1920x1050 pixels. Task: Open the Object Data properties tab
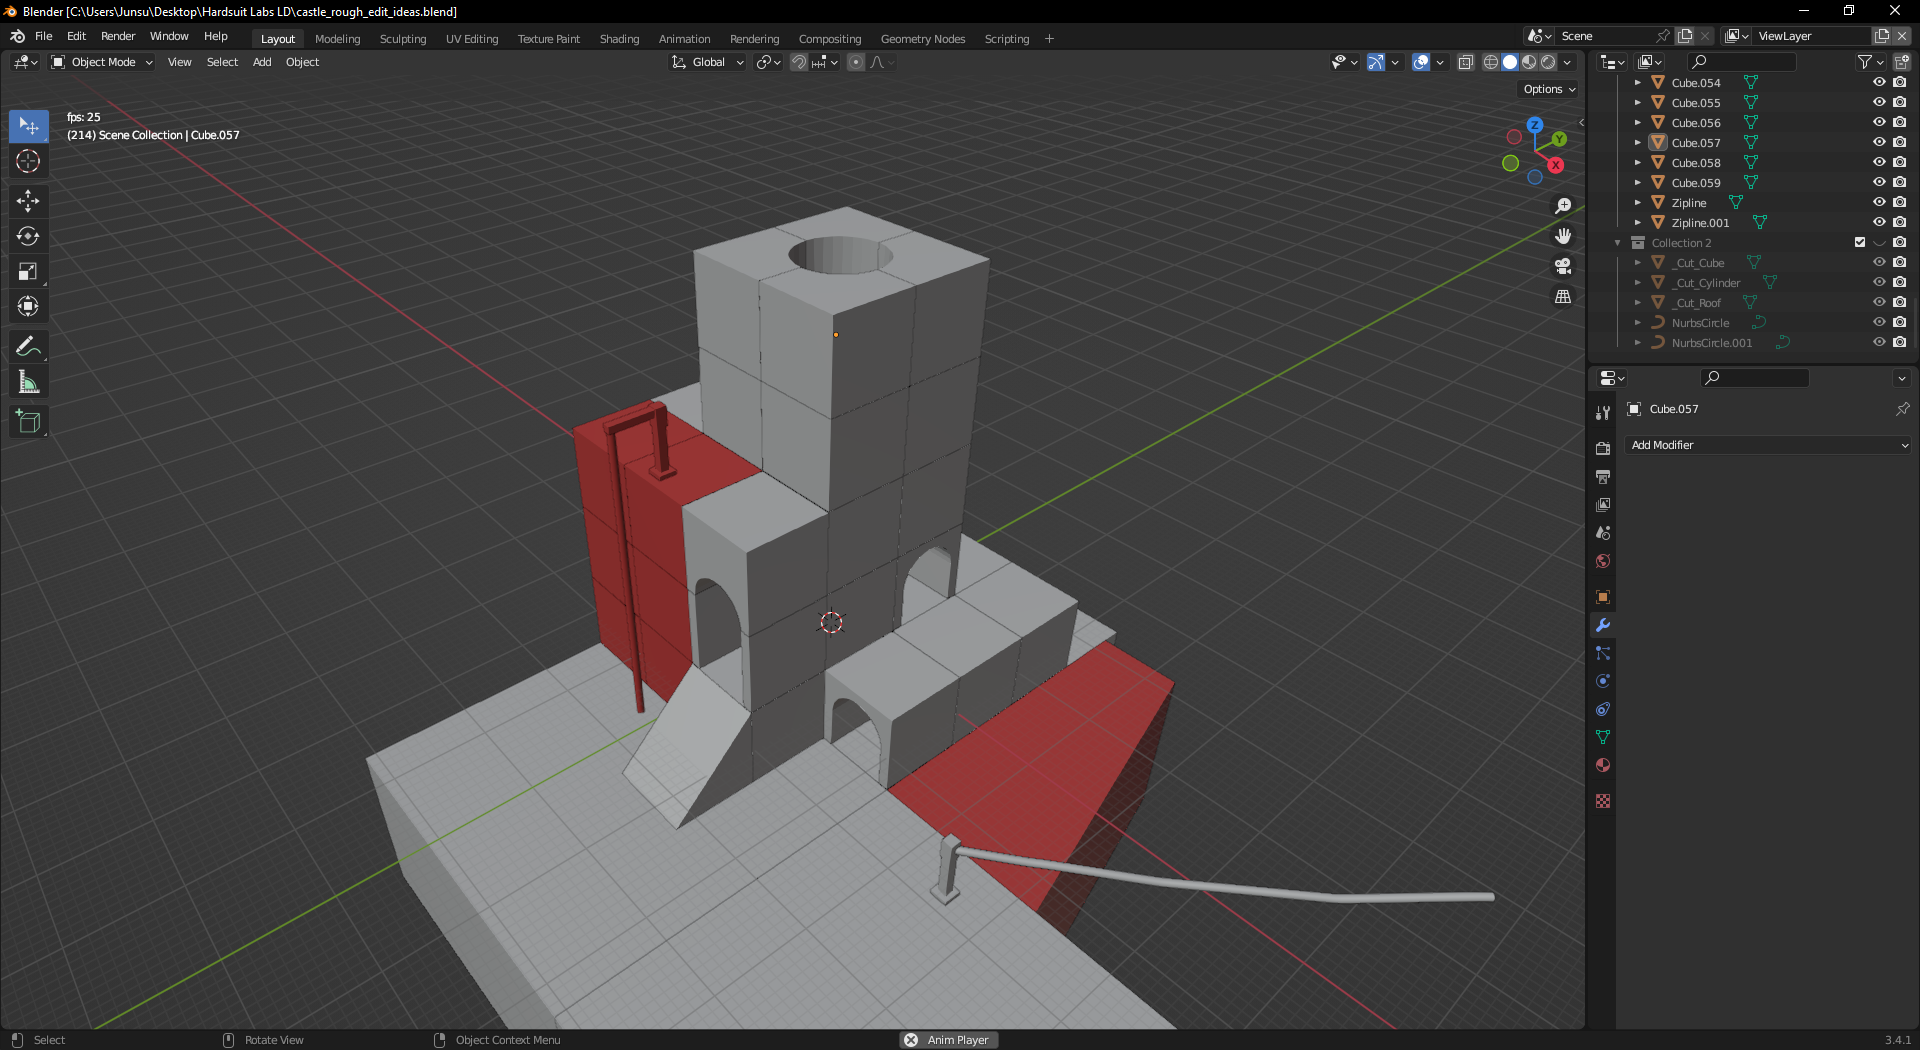[x=1603, y=737]
